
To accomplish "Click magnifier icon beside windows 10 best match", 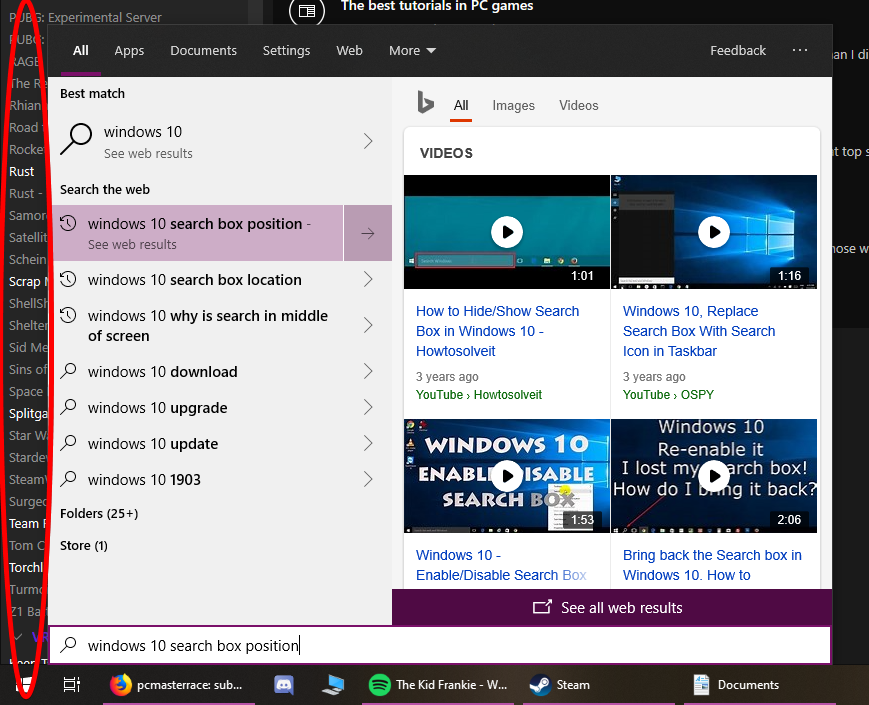I will tap(76, 139).
